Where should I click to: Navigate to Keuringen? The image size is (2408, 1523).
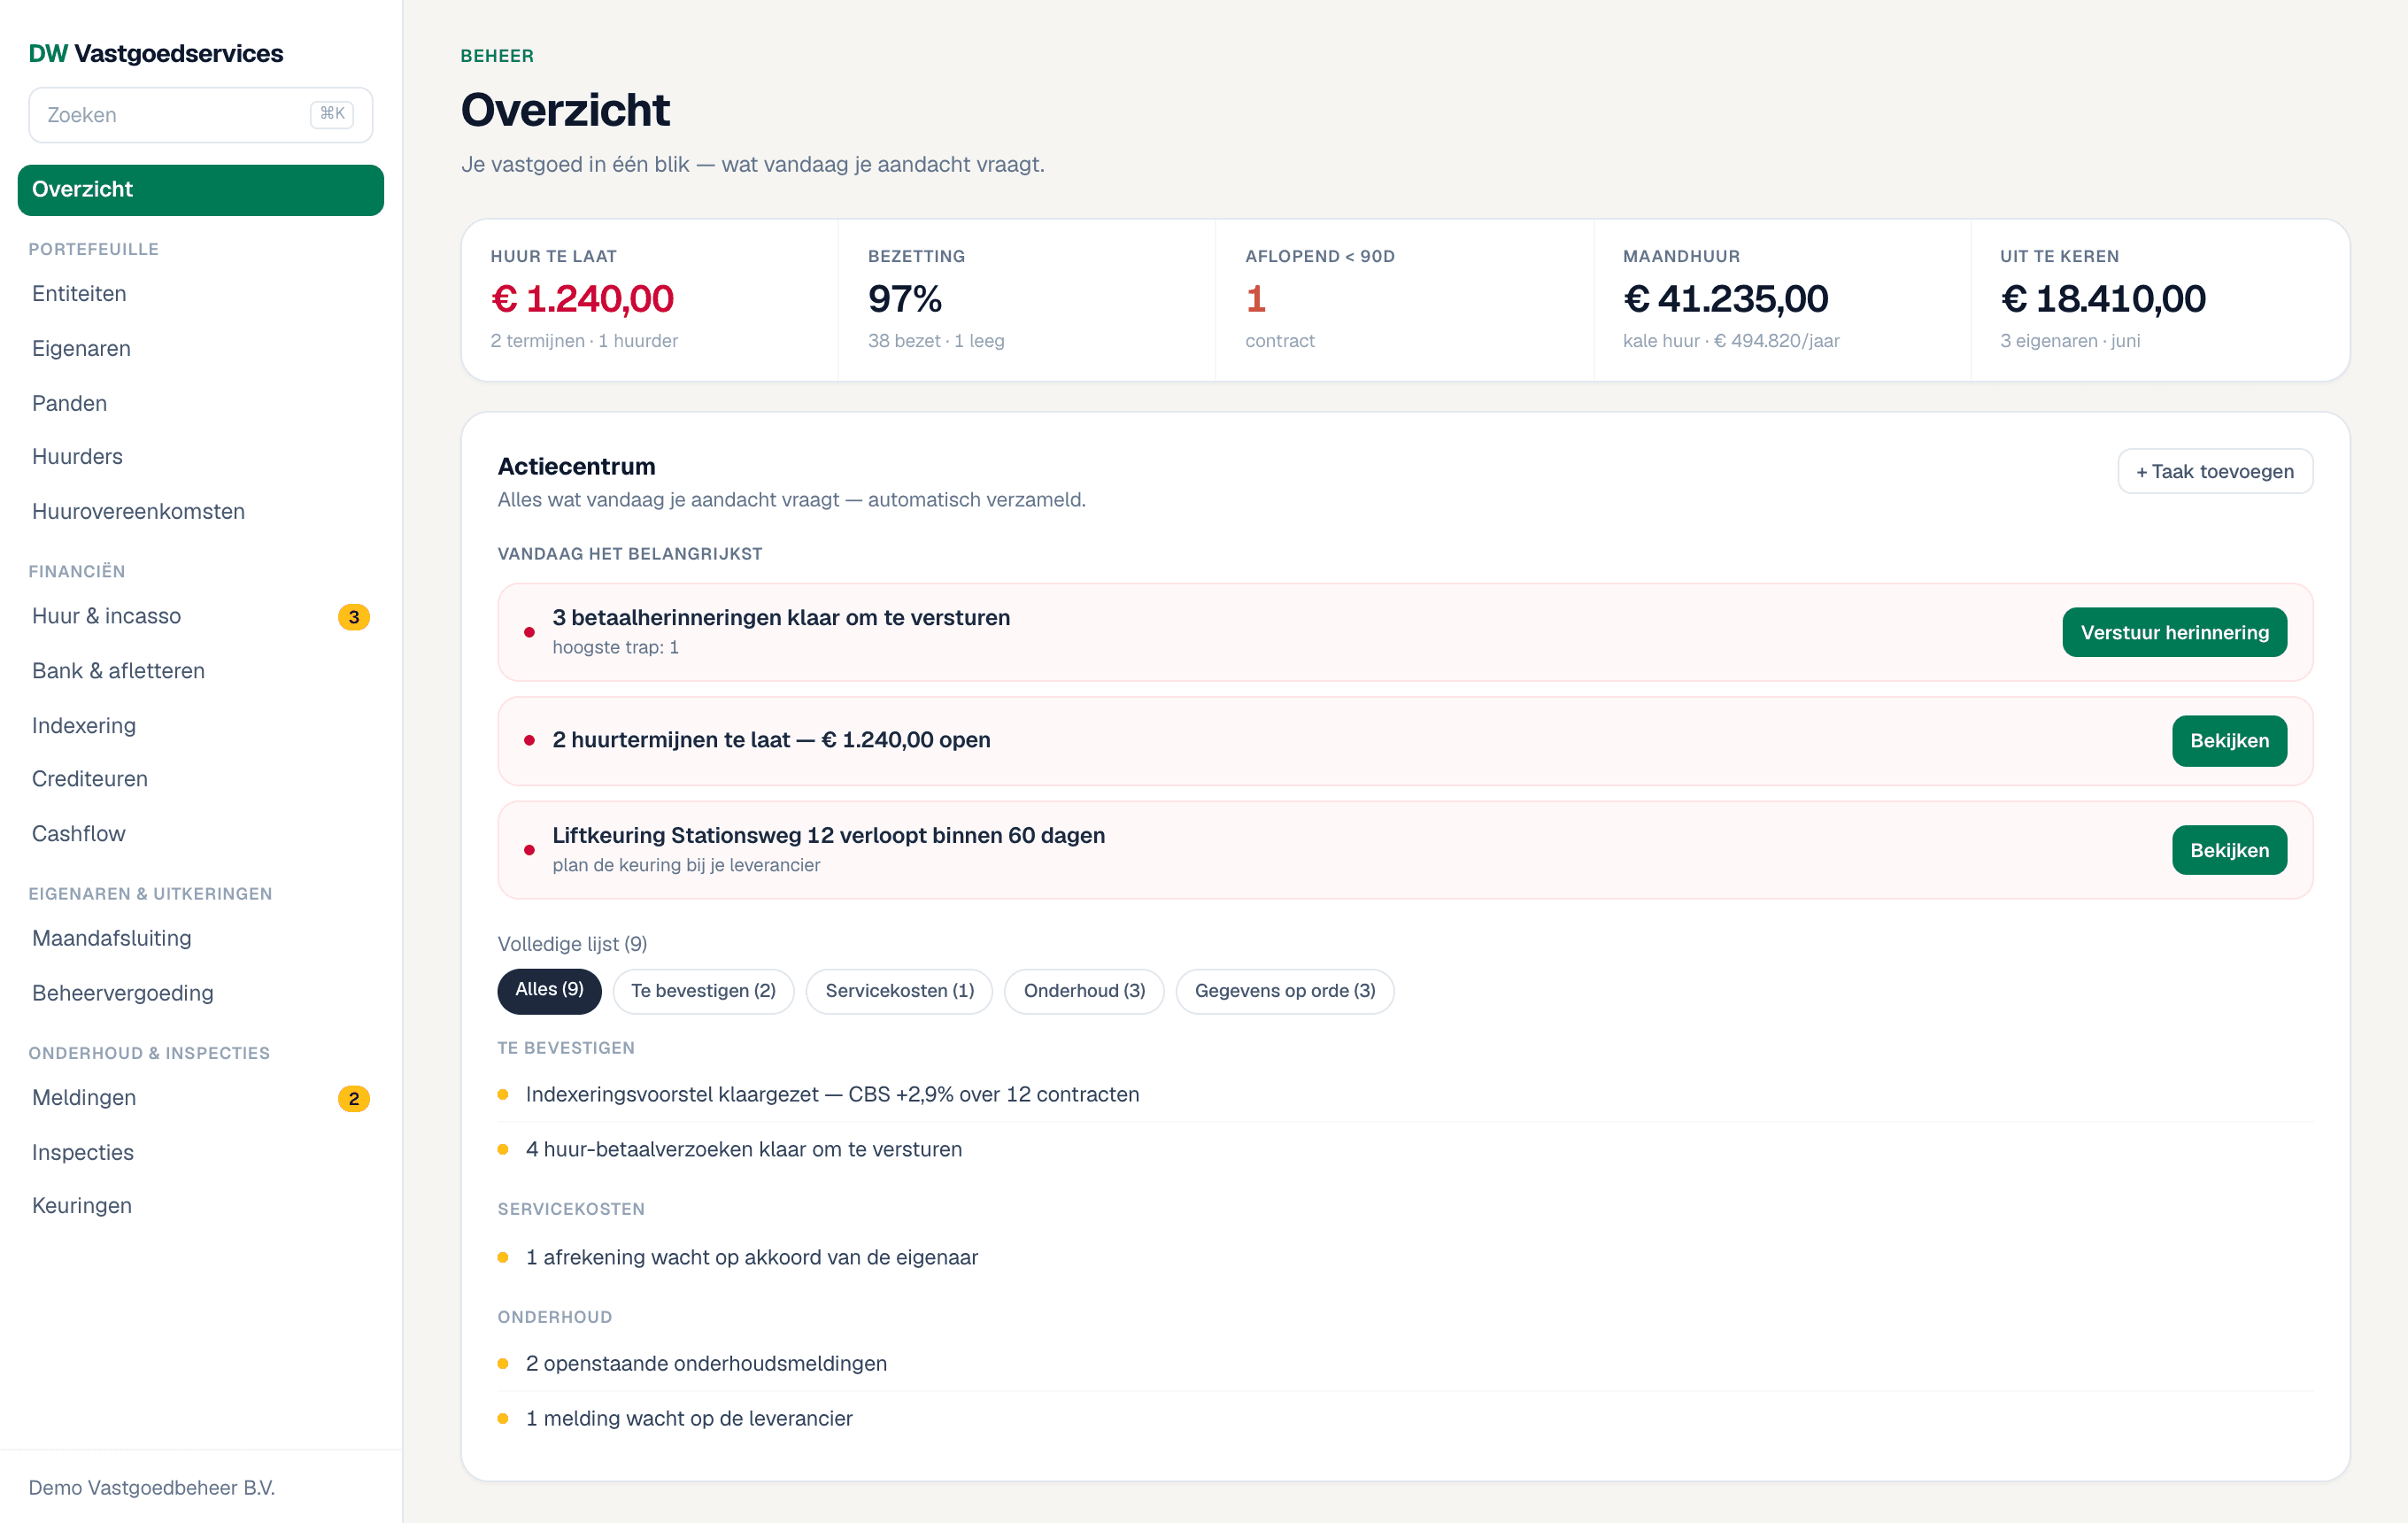pos(200,1205)
